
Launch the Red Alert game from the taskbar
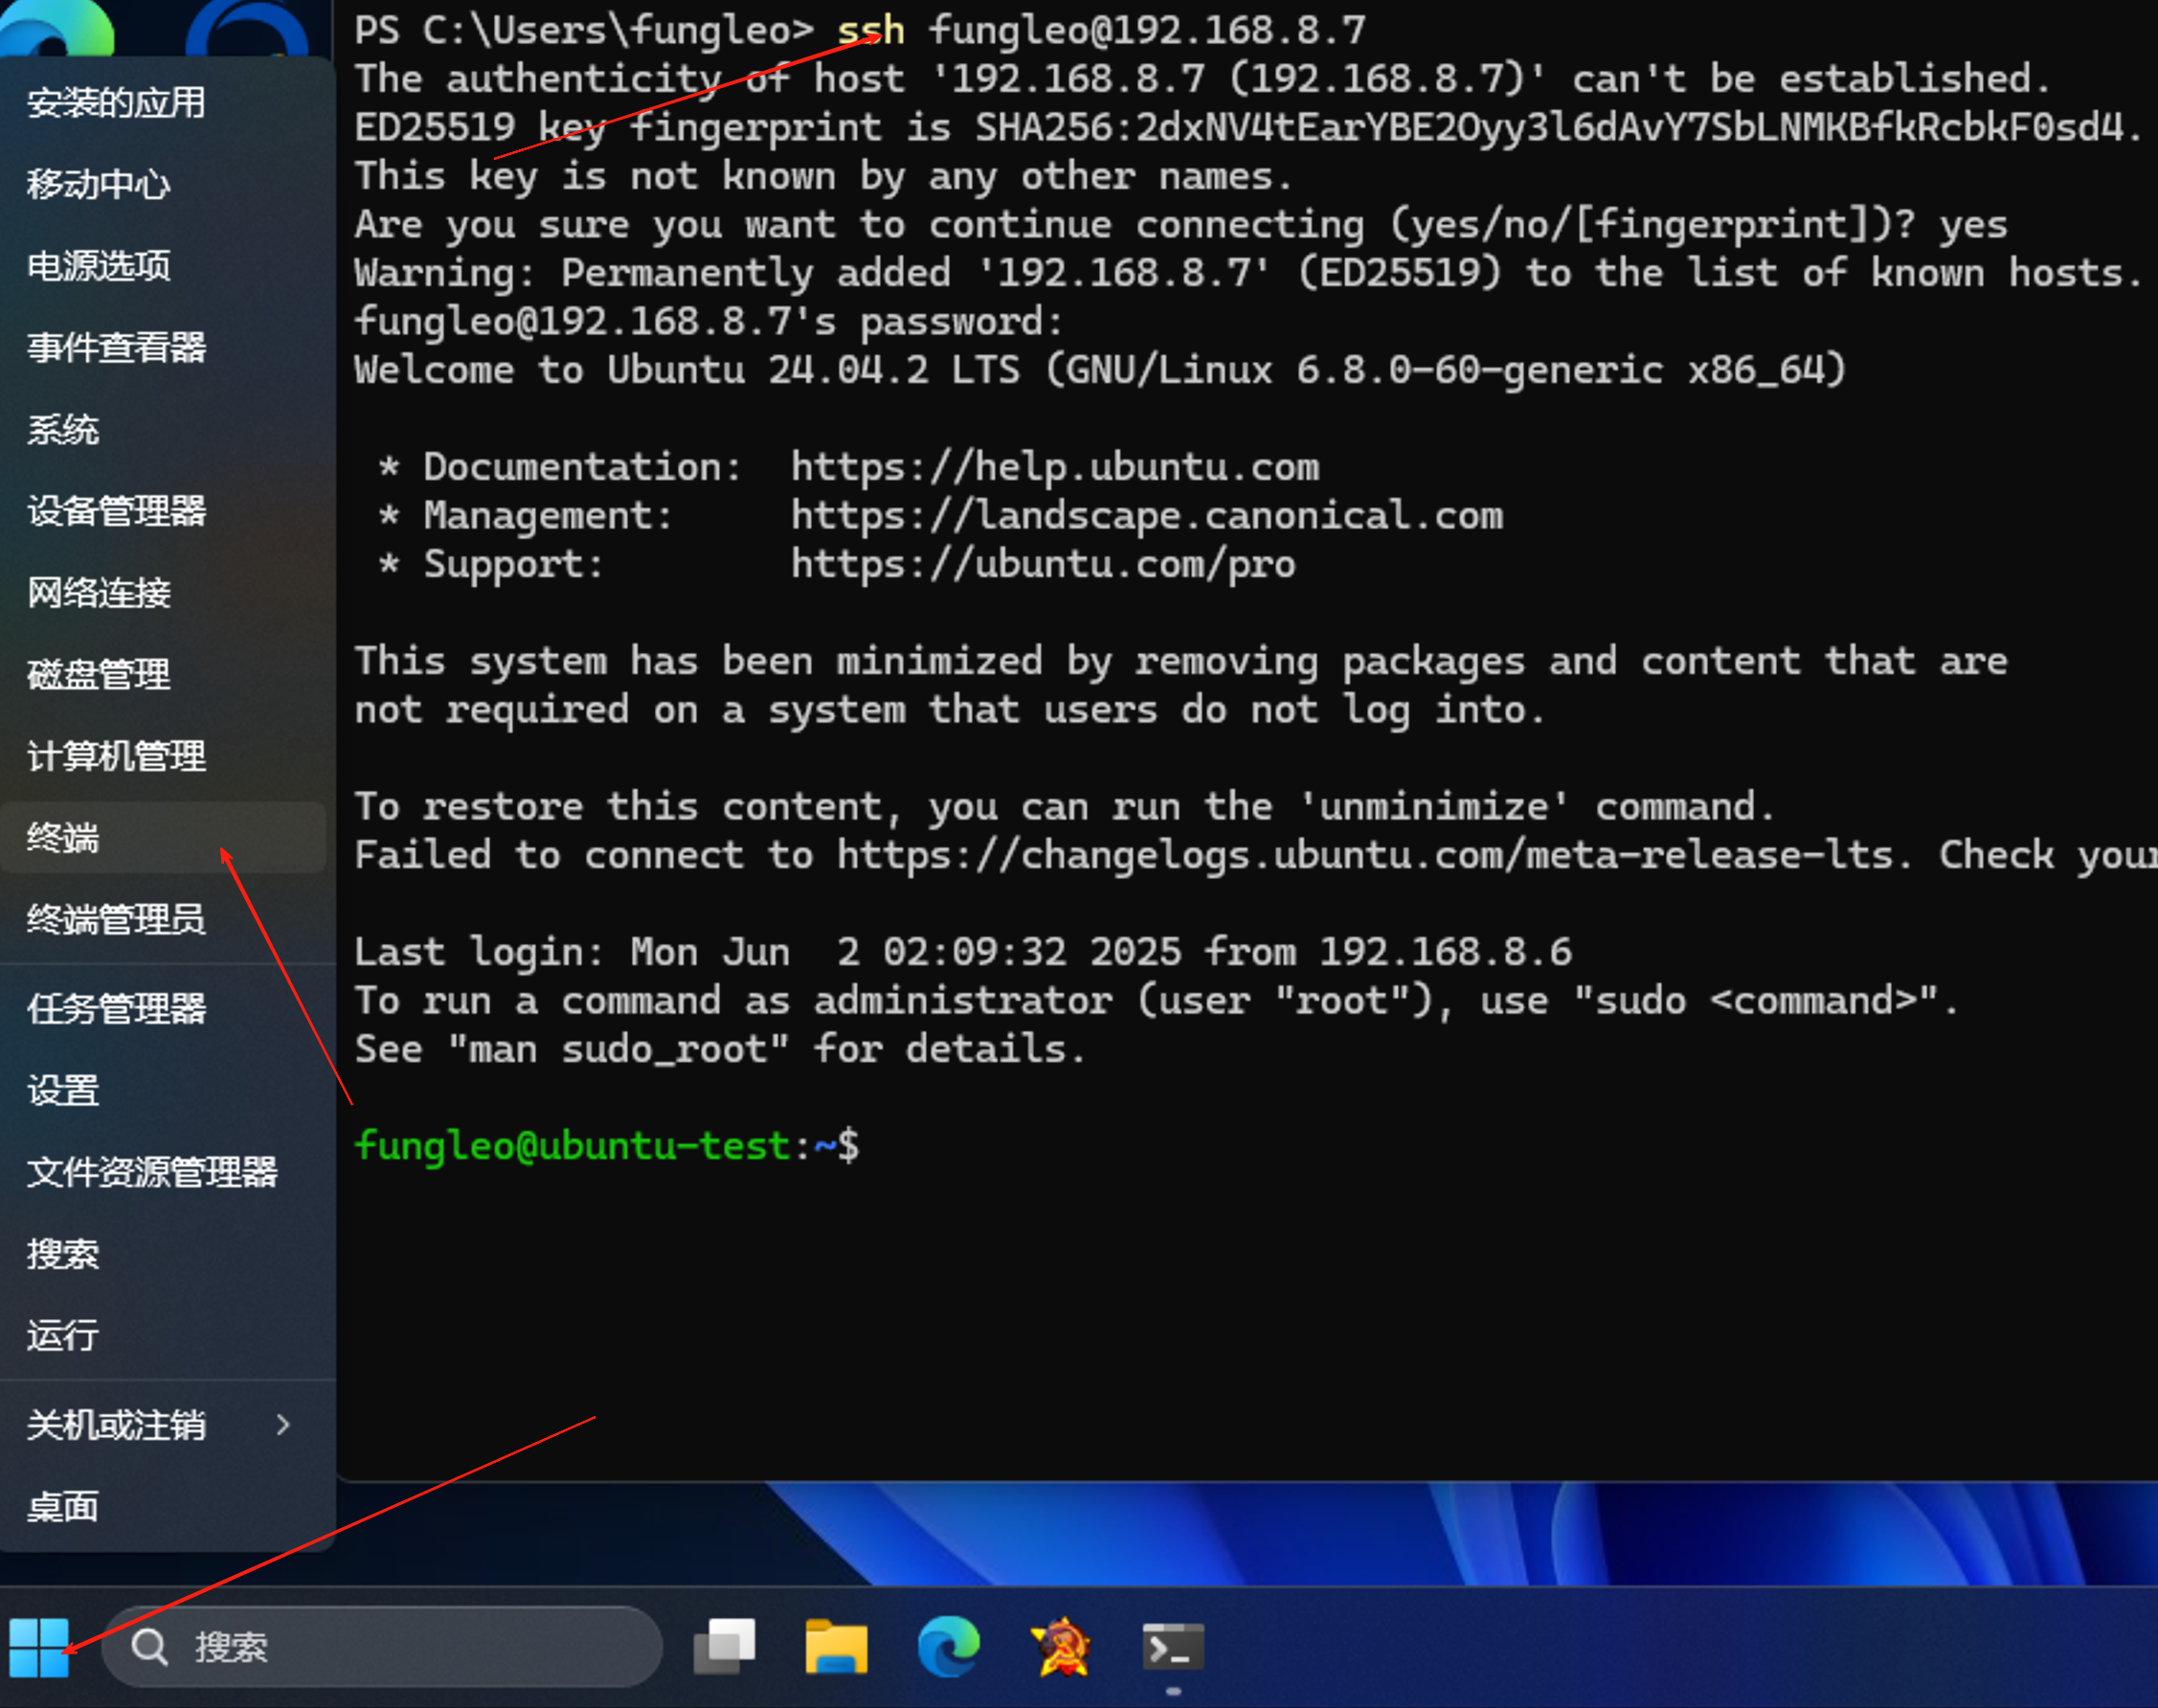pyautogui.click(x=1062, y=1646)
